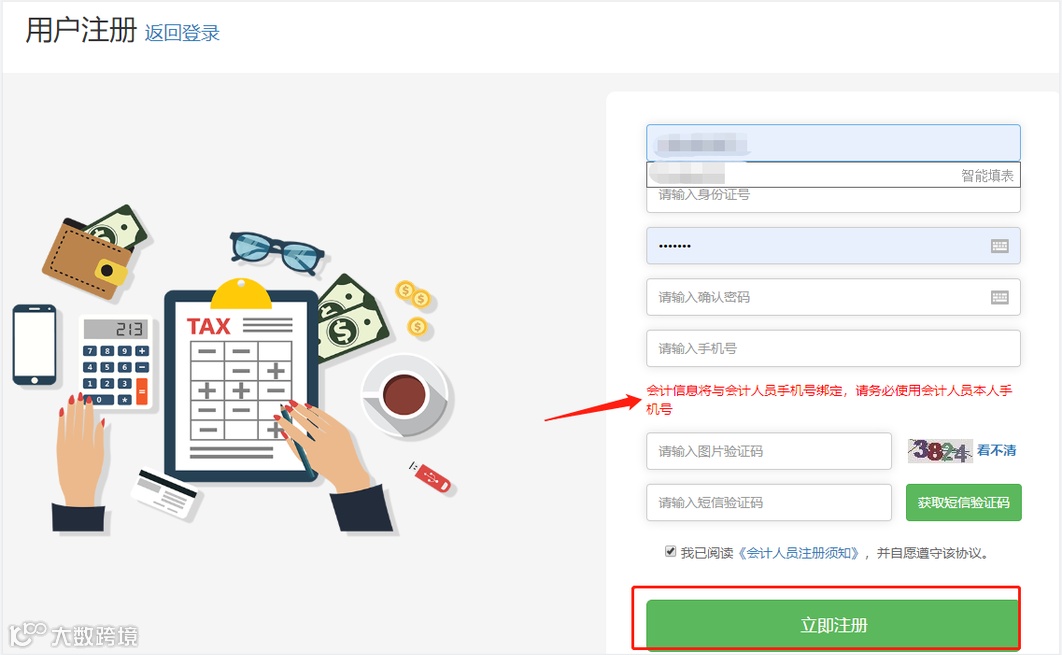The height and width of the screenshot is (655, 1062).
Task: Click the blue eyeglasses illustration
Action: [277, 252]
